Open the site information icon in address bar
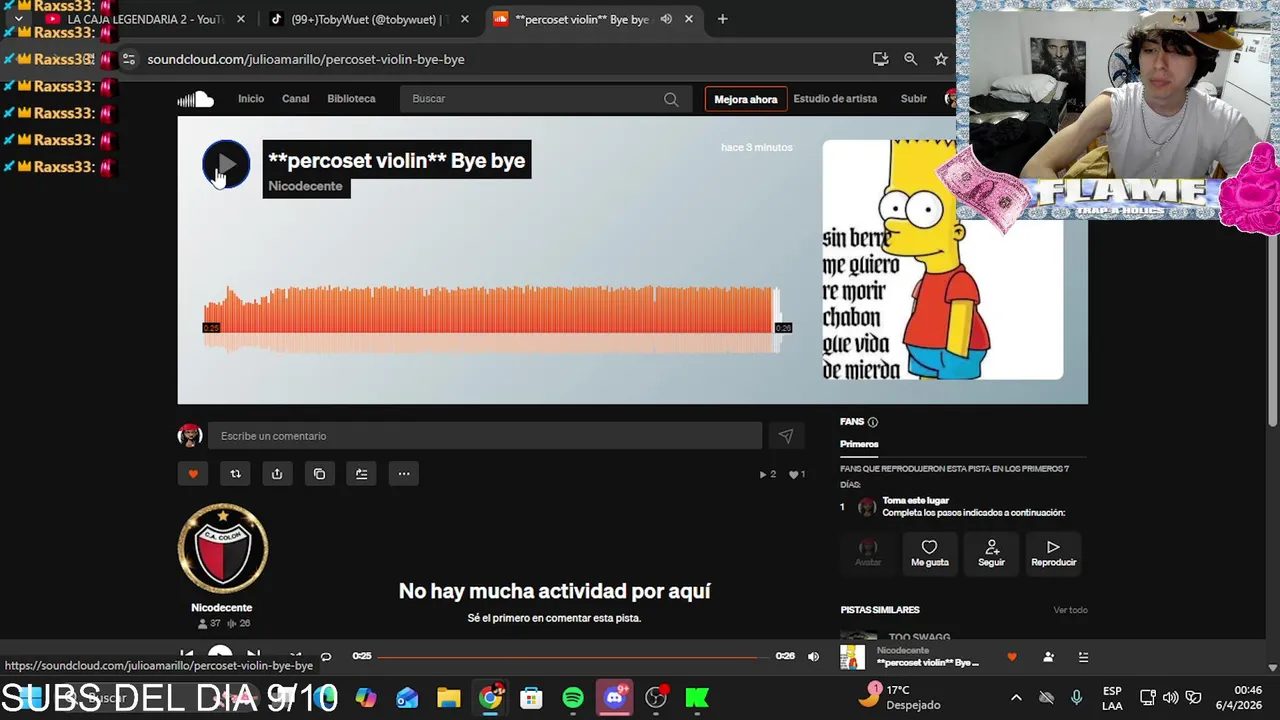This screenshot has width=1280, height=720. [128, 59]
